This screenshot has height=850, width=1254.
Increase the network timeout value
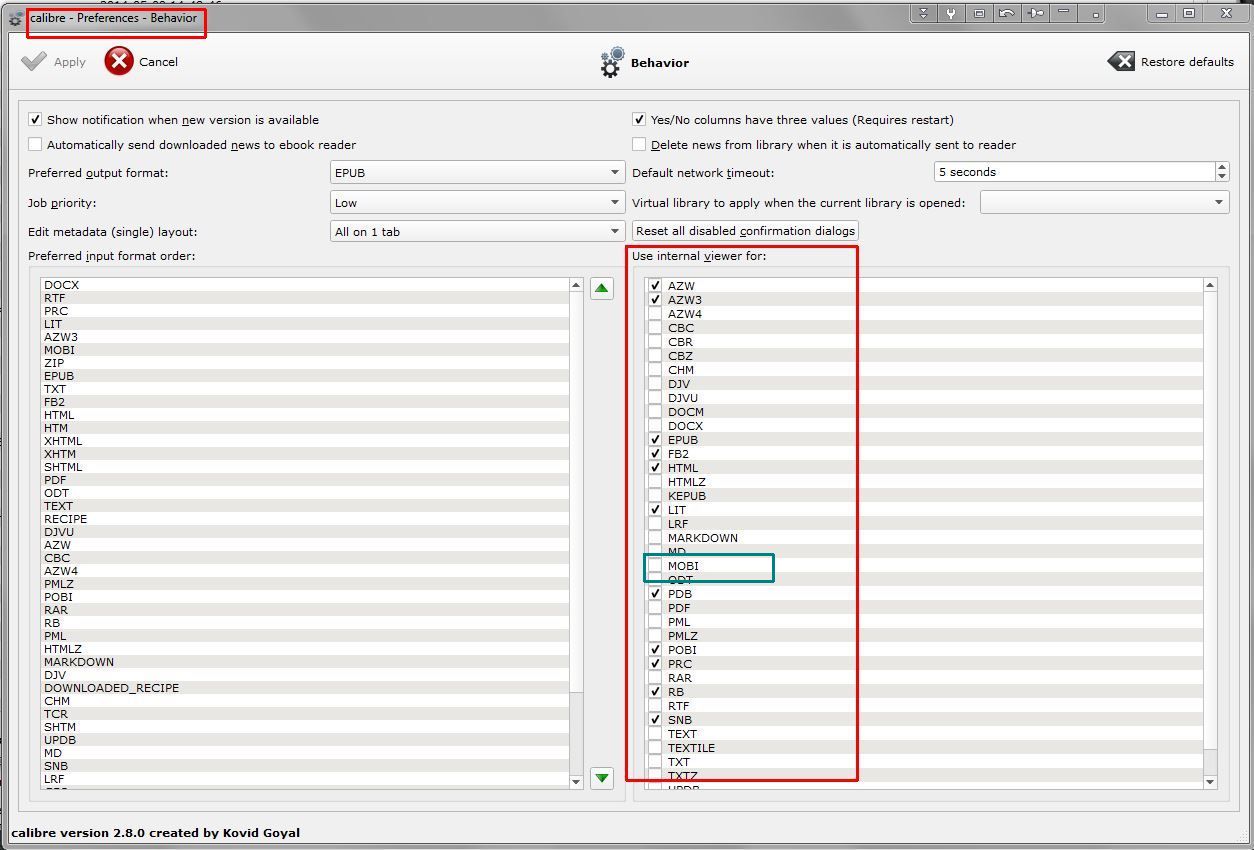1222,167
